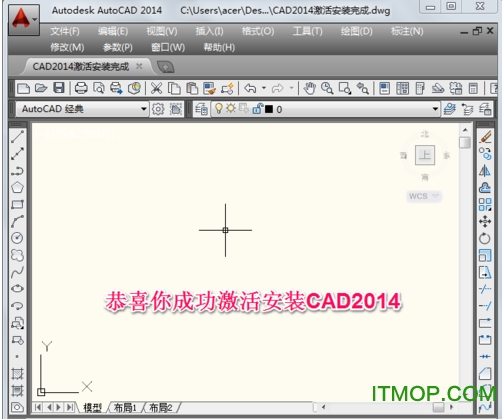
Task: Select the Copy Object modify tool
Action: [485, 154]
